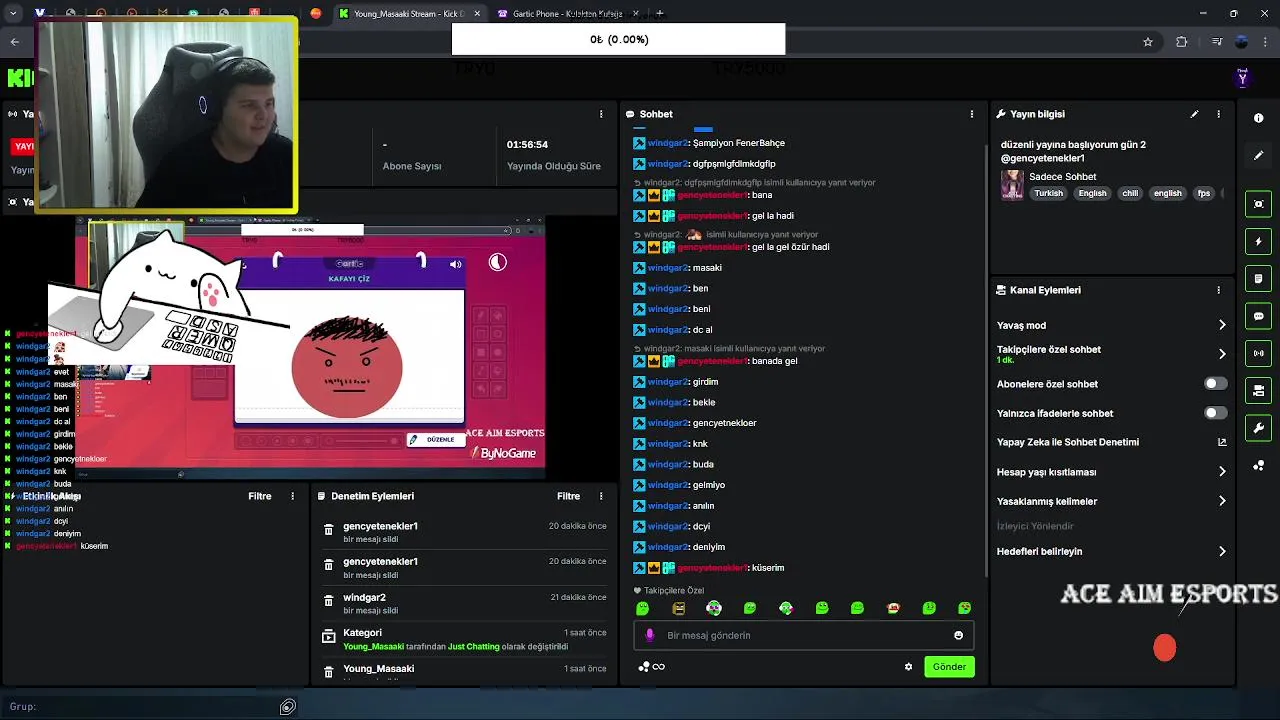The height and width of the screenshot is (720, 1280).
Task: Go back with browser arrow
Action: (14, 42)
